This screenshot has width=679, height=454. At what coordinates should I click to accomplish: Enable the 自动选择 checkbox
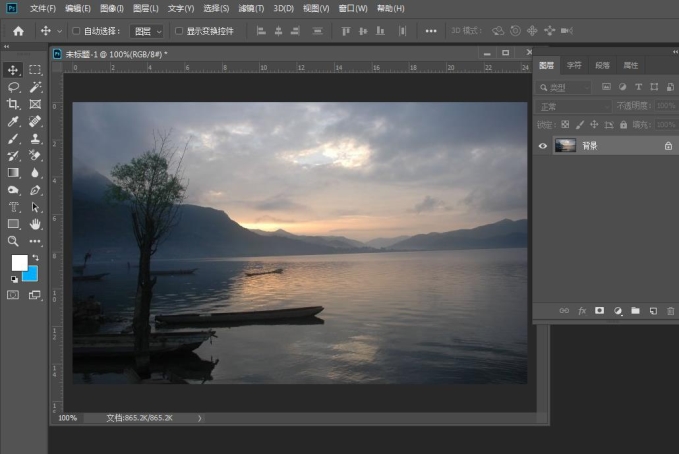76,31
